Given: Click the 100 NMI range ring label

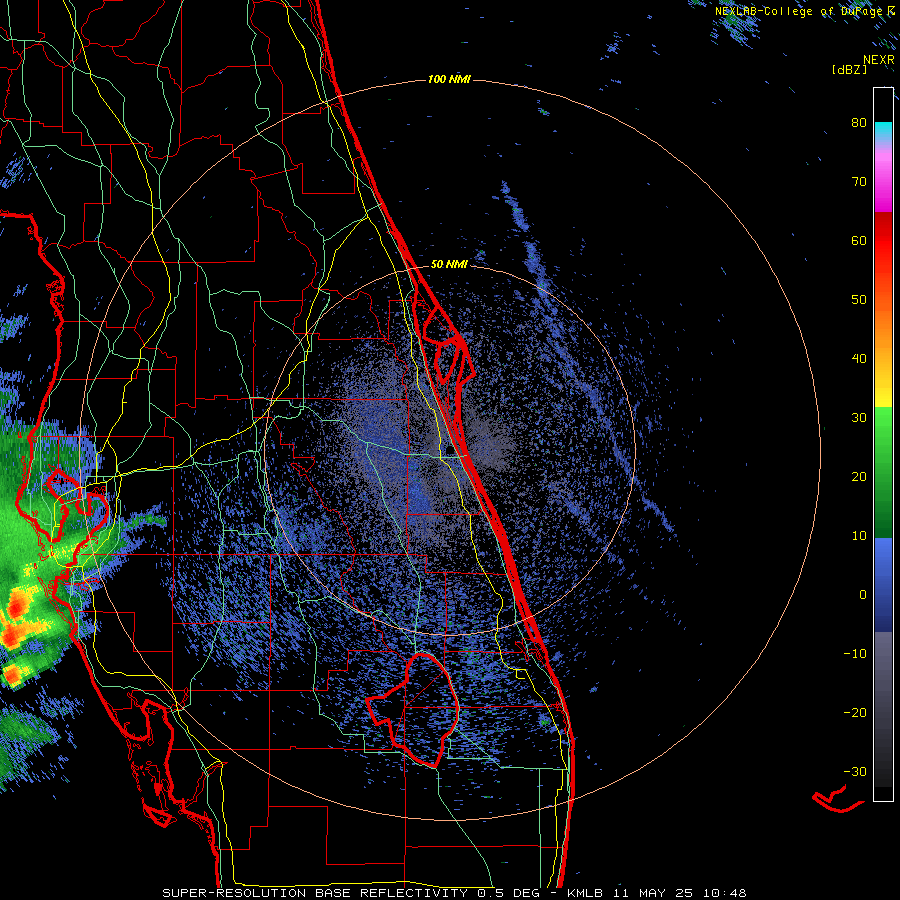Looking at the screenshot, I should tap(449, 79).
